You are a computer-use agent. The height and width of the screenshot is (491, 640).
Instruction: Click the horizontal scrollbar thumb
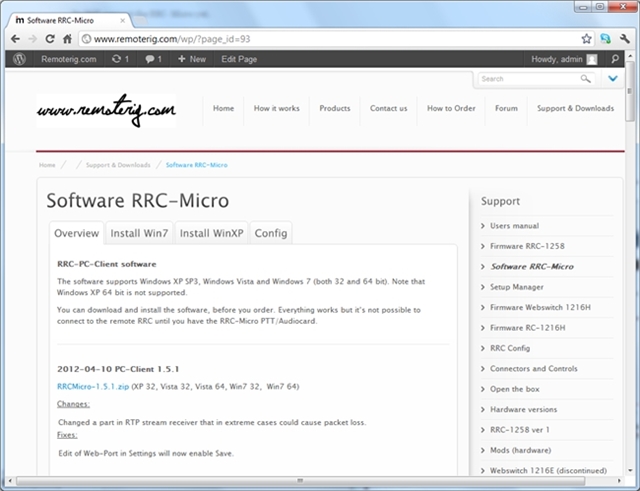pyautogui.click(x=300, y=481)
